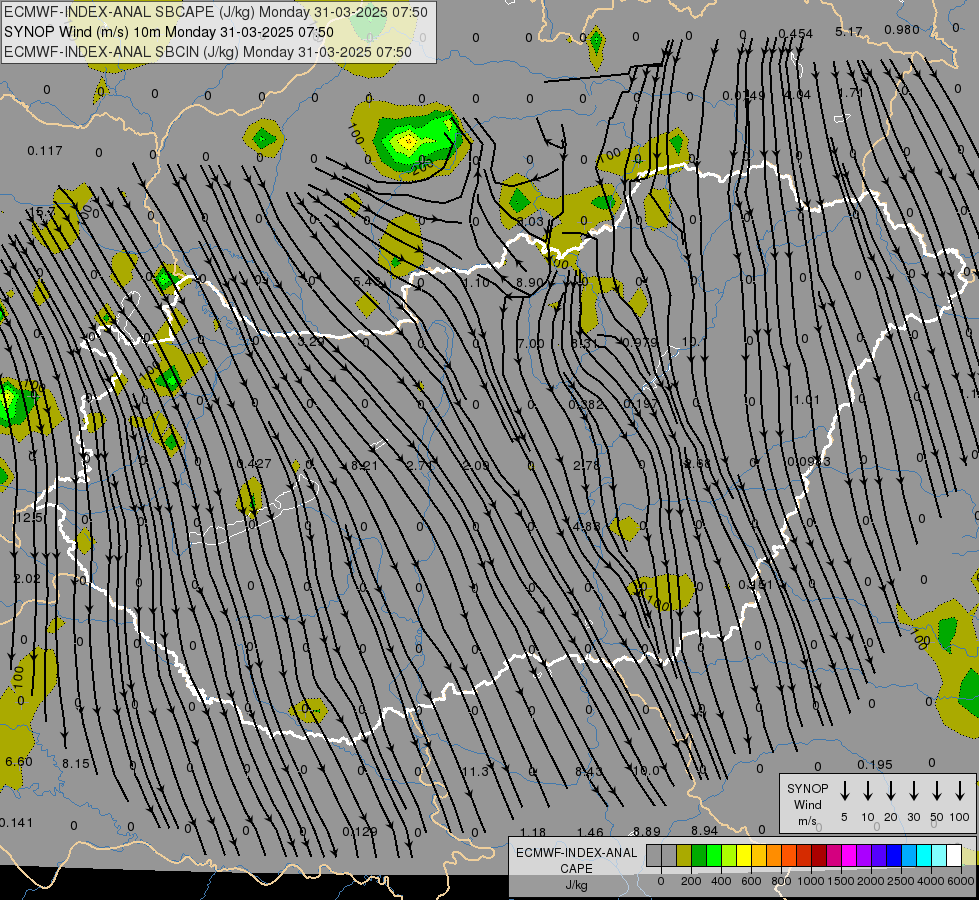Click the ECMWF-INDEX-ANAL CAPE legend label

tap(576, 868)
